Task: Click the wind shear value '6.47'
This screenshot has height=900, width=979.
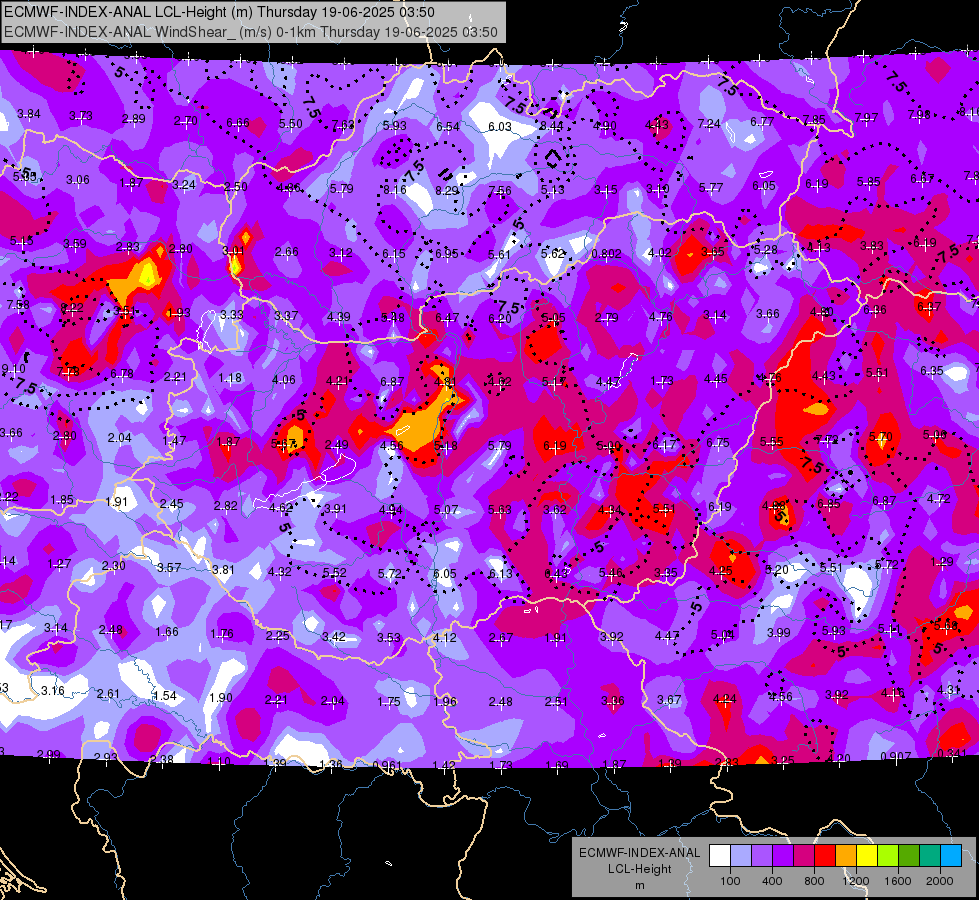Action: 447,318
